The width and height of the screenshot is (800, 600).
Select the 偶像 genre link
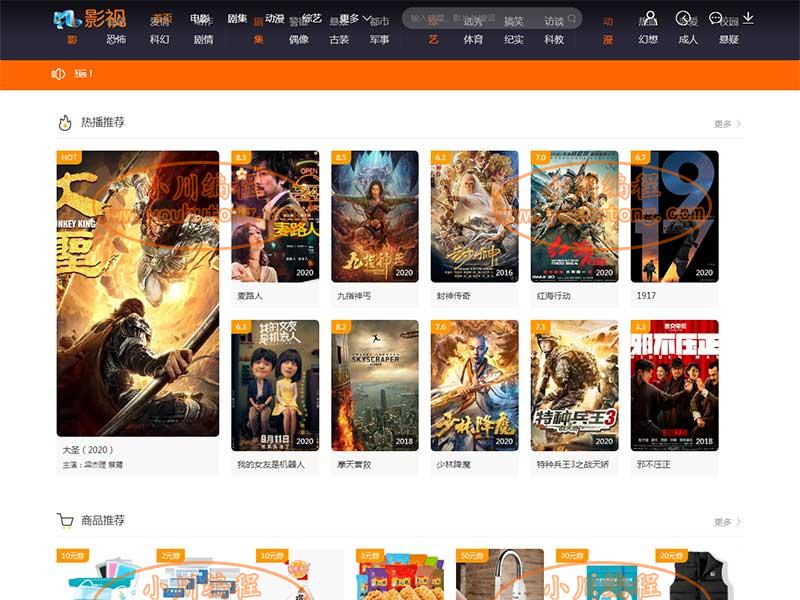click(x=299, y=39)
